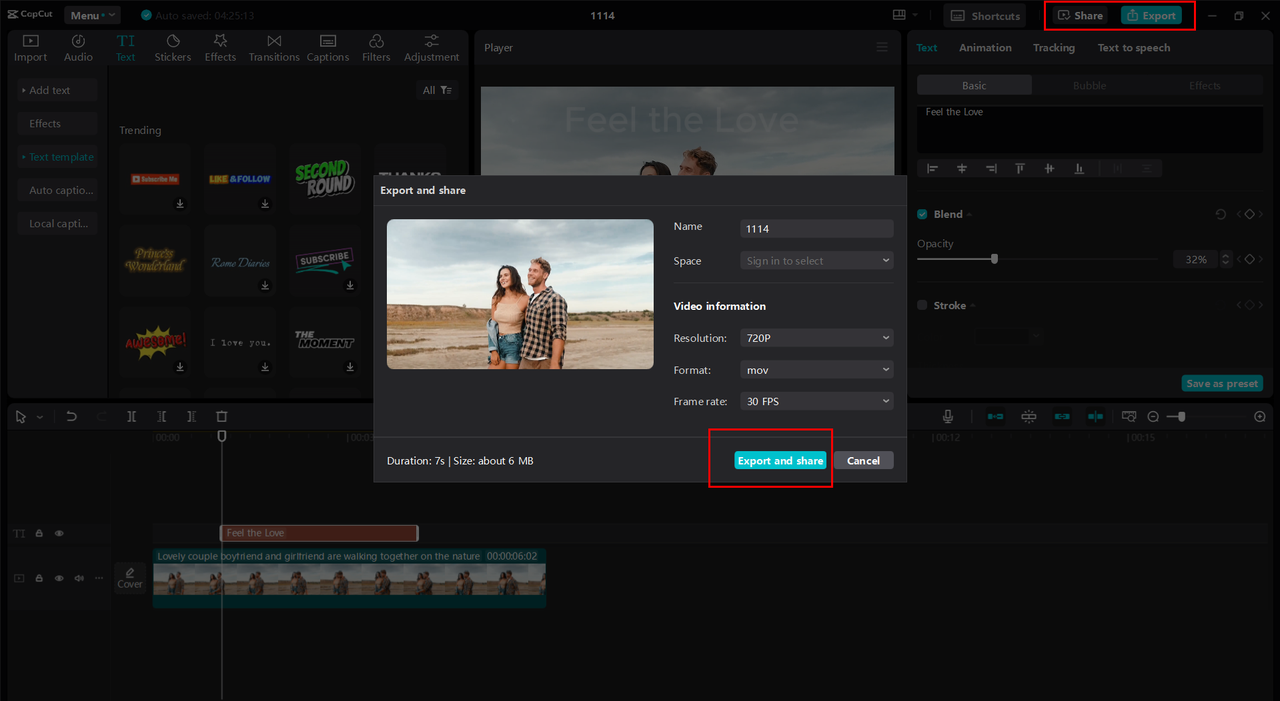Enable the Stroke checkbox
This screenshot has height=701, width=1280.
pos(922,305)
